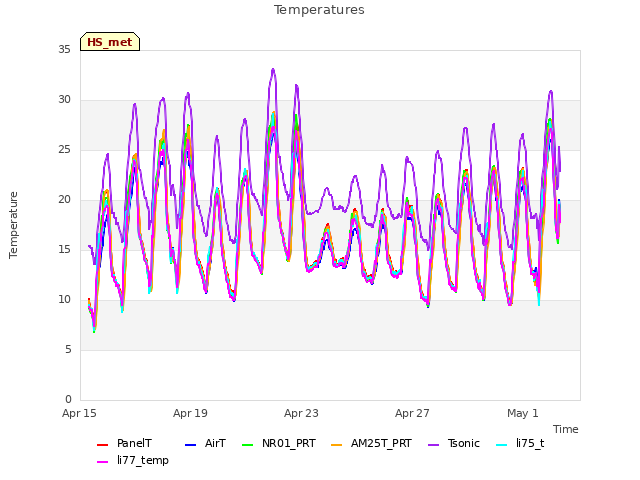Click the magenta li77_temp legend swatch
The height and width of the screenshot is (480, 640).
coord(102,462)
